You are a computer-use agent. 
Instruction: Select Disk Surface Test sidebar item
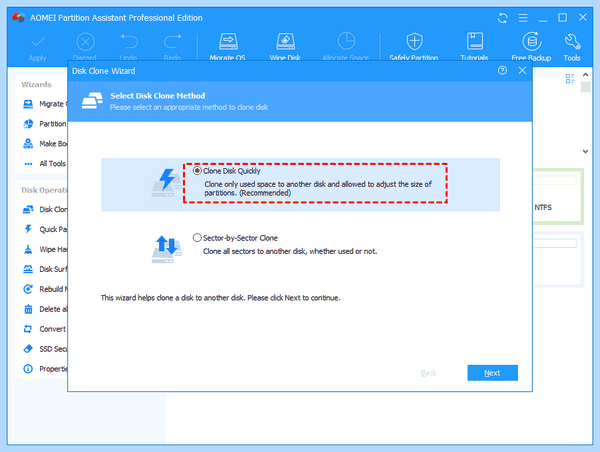[x=45, y=269]
